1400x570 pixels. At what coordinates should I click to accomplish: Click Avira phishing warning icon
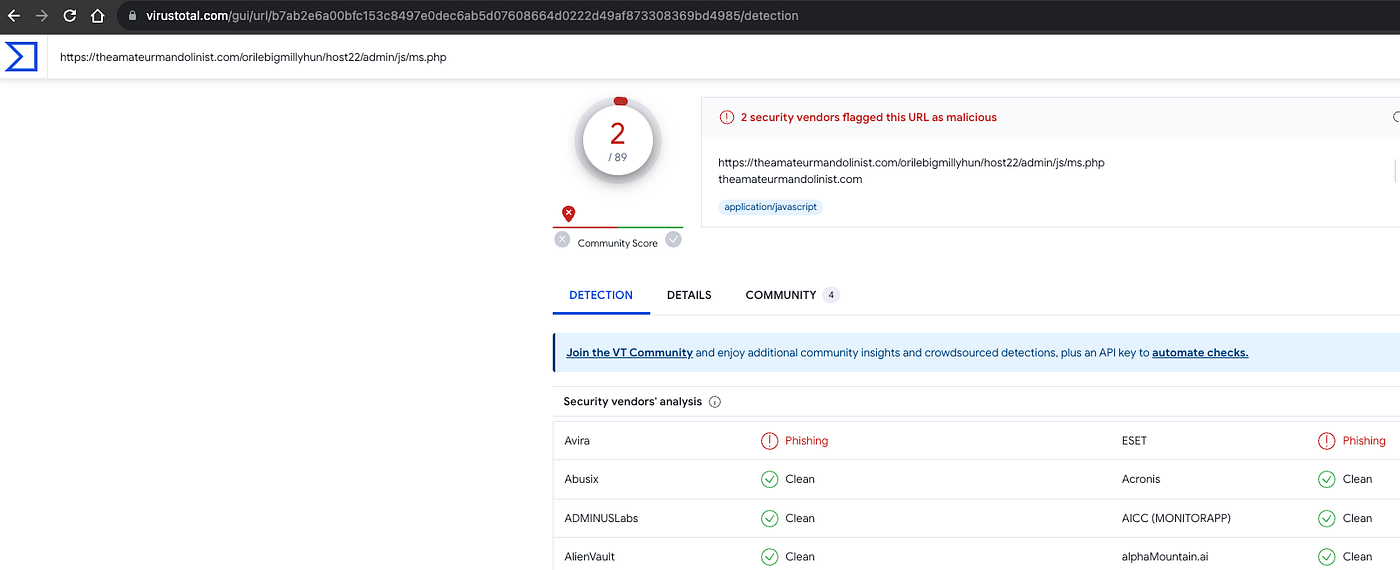pos(769,441)
